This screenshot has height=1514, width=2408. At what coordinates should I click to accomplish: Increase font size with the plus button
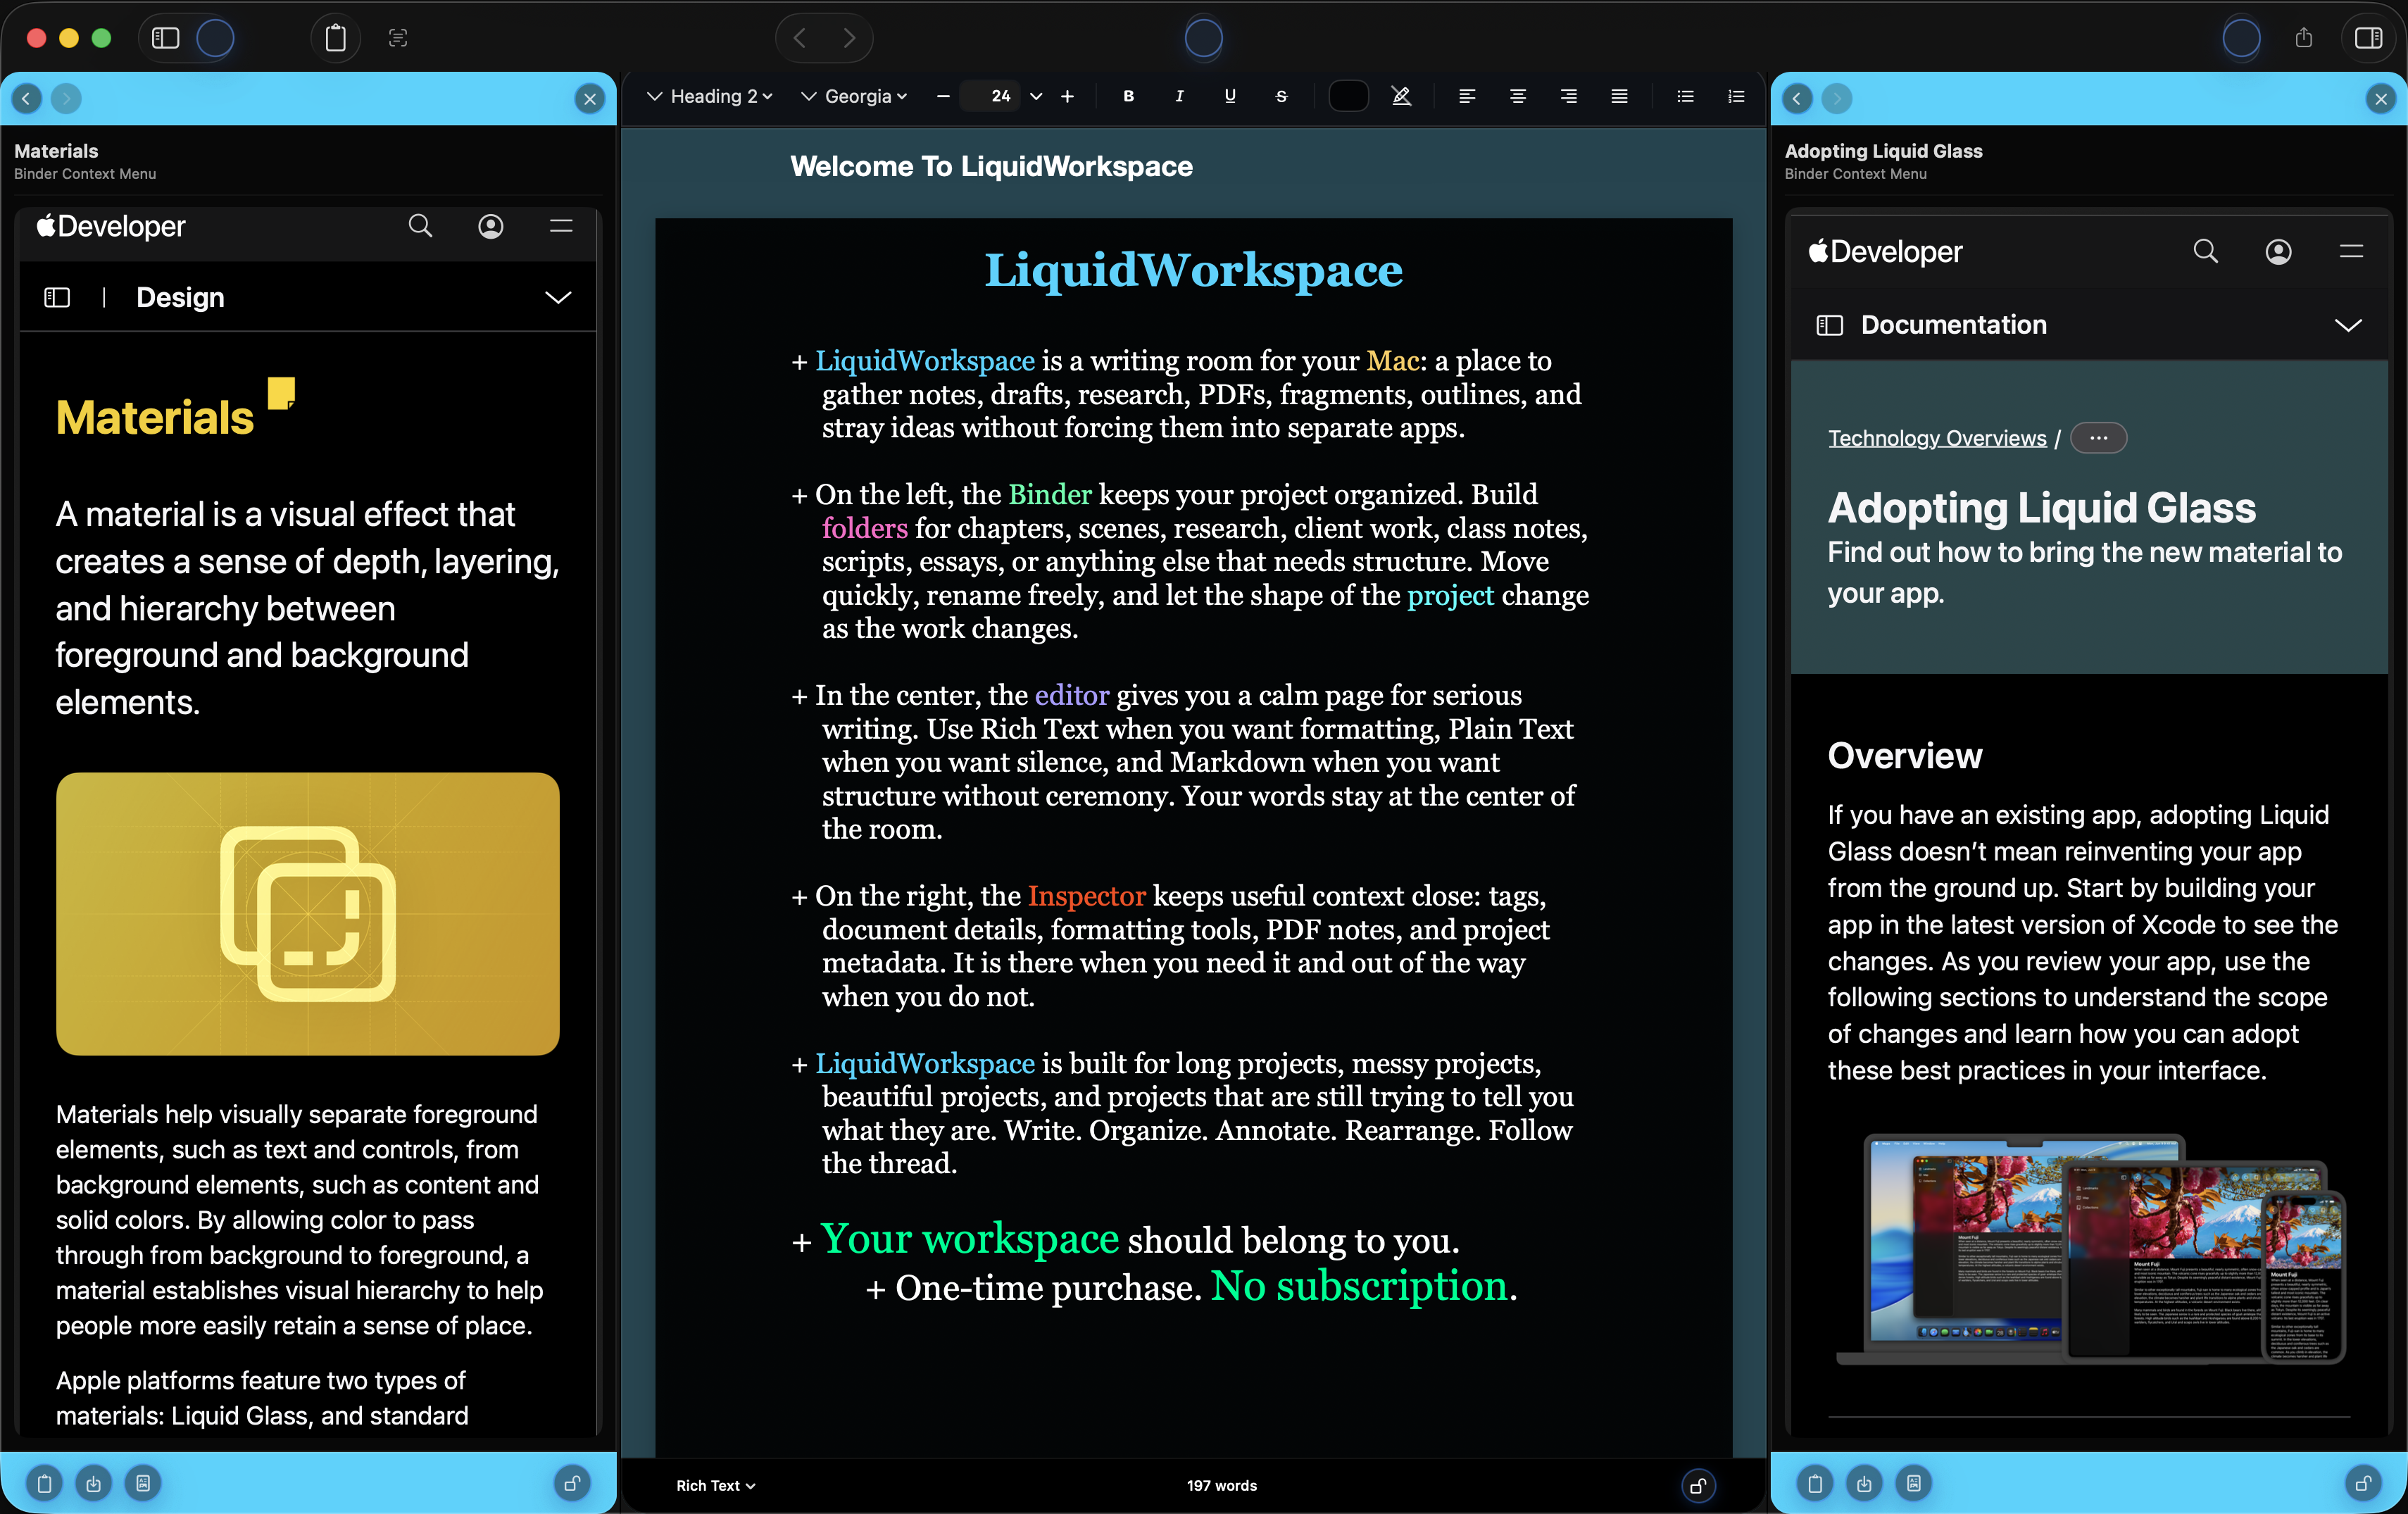(x=1067, y=96)
